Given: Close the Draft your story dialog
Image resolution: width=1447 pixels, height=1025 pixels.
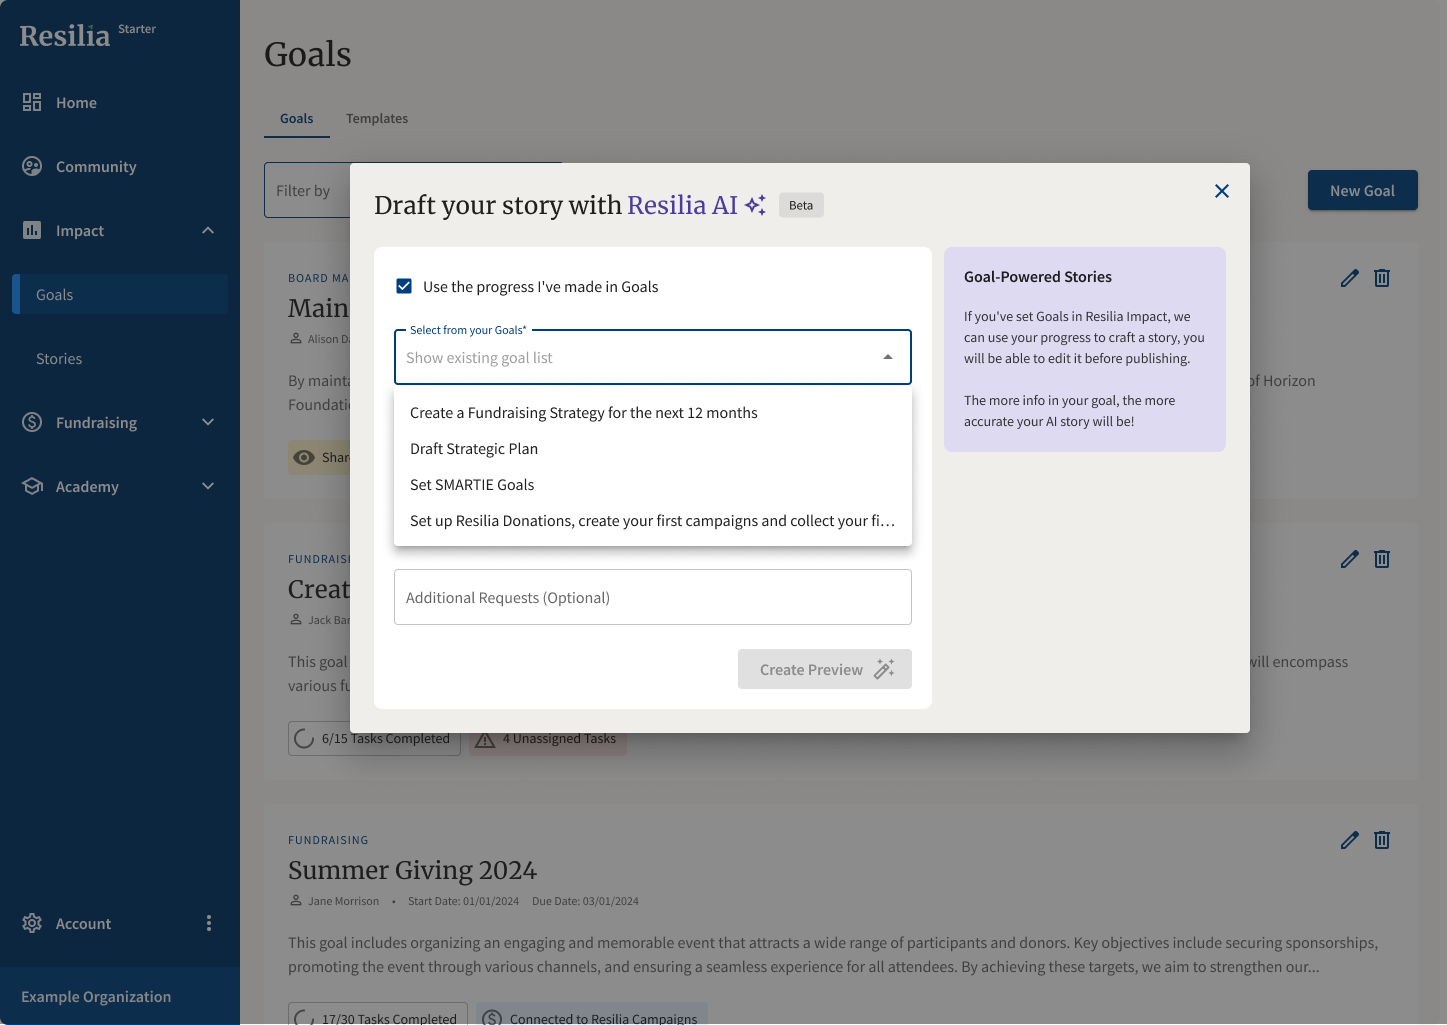Looking at the screenshot, I should [x=1222, y=191].
